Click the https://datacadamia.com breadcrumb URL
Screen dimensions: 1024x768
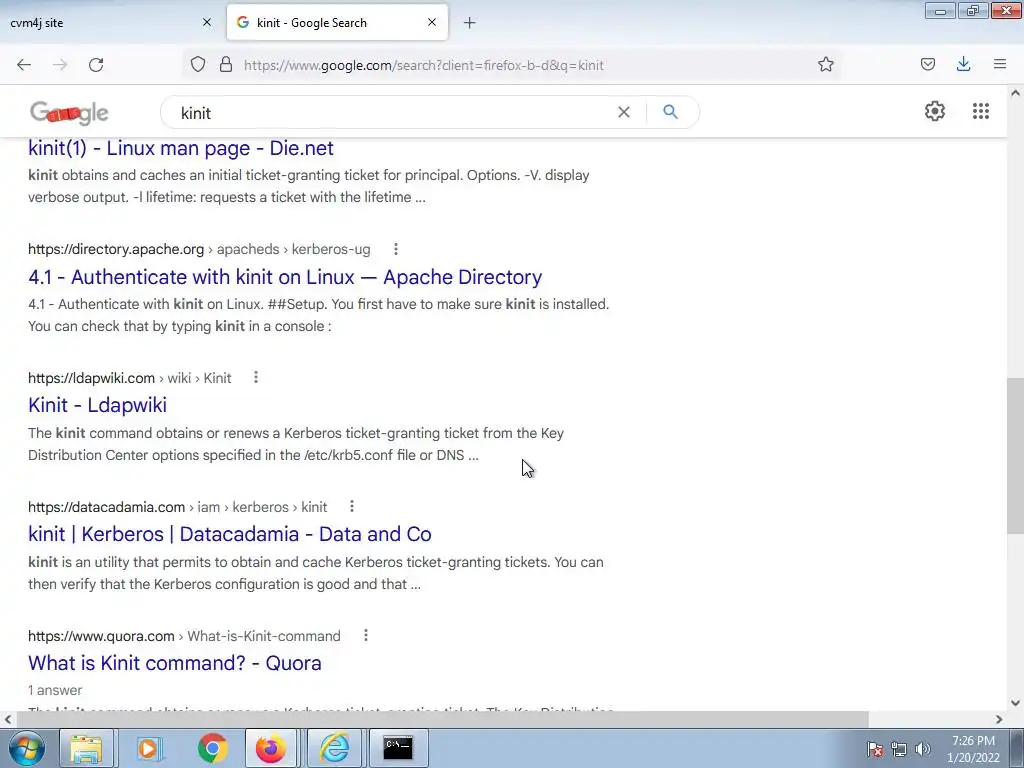click(x=106, y=507)
